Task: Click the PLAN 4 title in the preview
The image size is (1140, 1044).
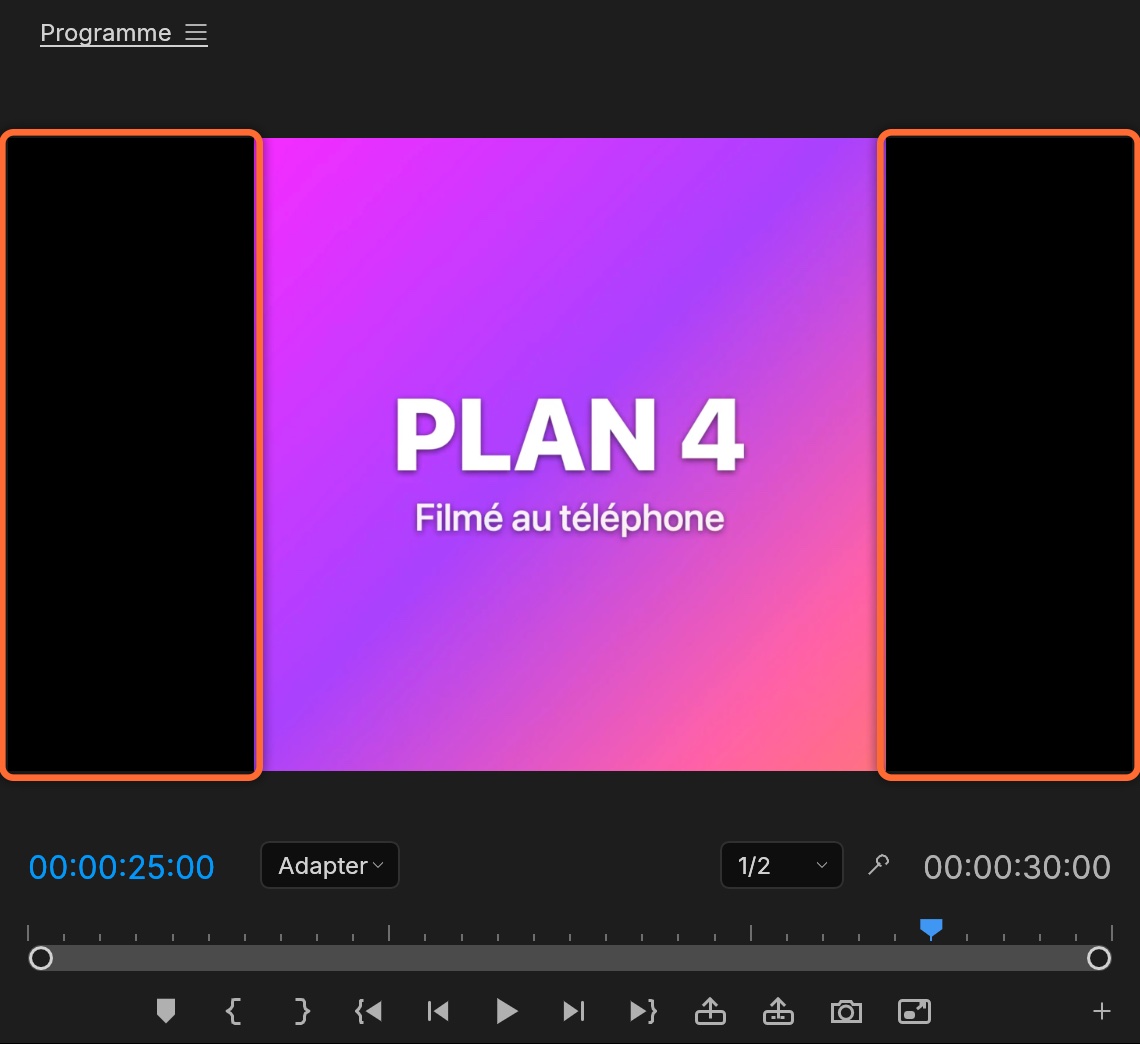Action: (569, 435)
